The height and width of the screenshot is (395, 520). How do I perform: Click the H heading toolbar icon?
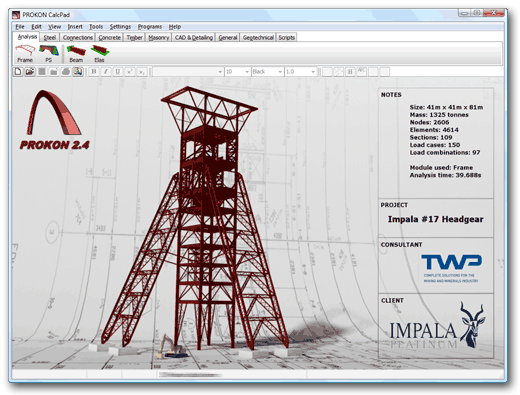(x=350, y=72)
